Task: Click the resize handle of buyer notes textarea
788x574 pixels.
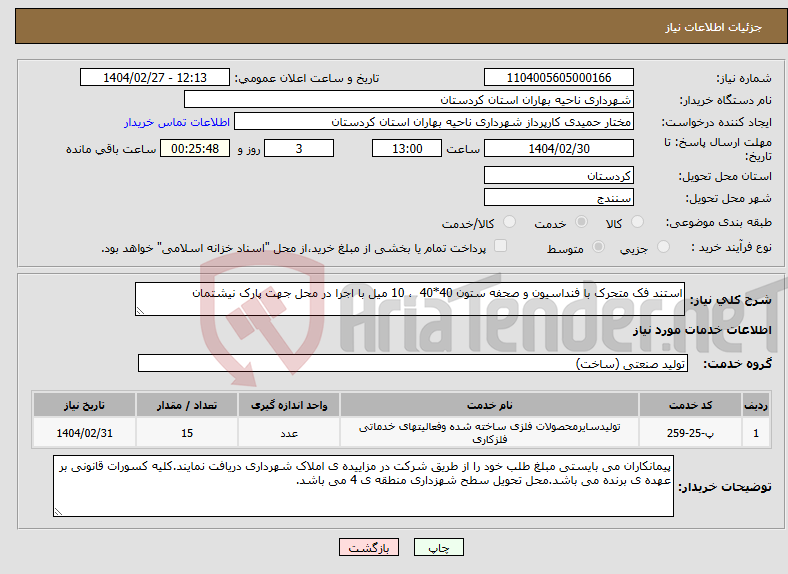Action: click(x=58, y=512)
